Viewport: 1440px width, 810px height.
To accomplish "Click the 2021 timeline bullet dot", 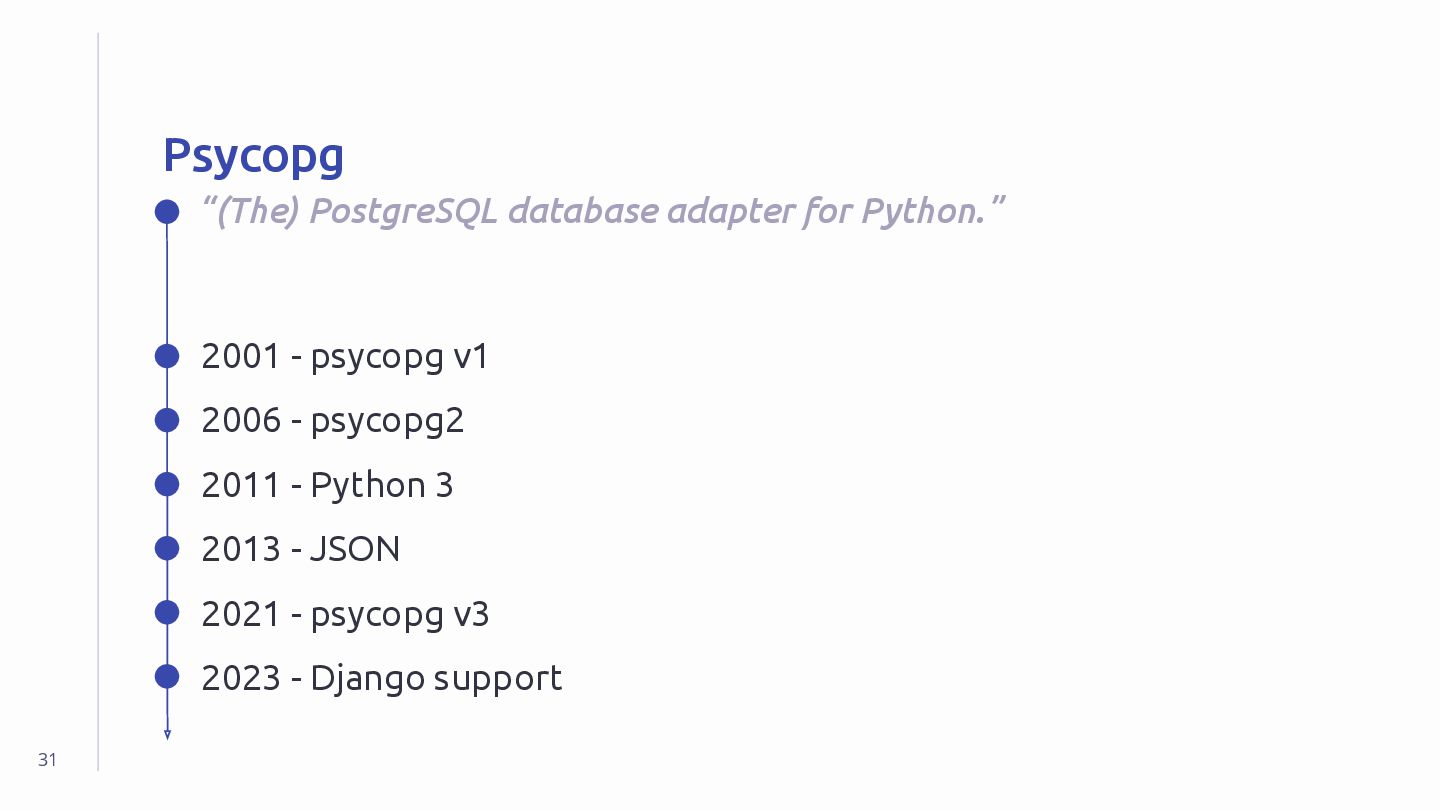I will (x=167, y=612).
